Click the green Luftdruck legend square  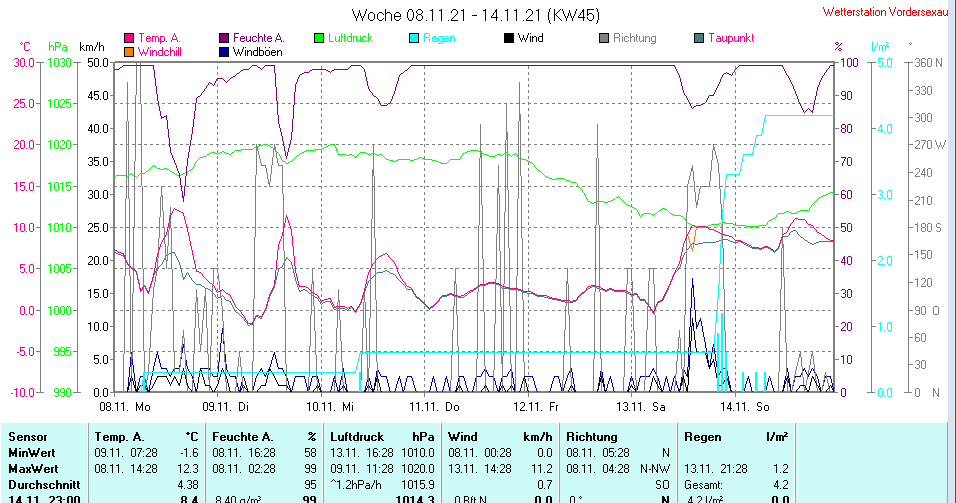(x=319, y=38)
